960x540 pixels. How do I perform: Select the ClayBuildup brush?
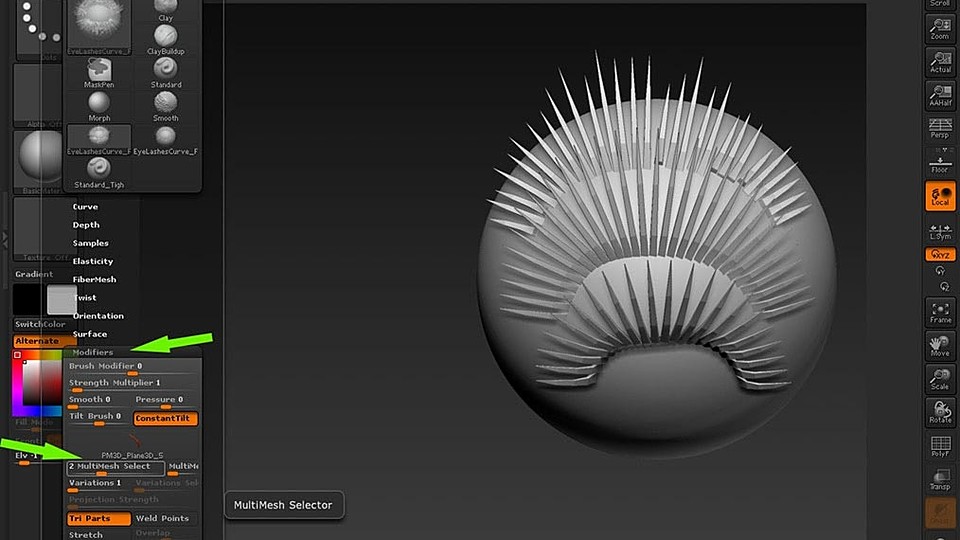click(165, 40)
